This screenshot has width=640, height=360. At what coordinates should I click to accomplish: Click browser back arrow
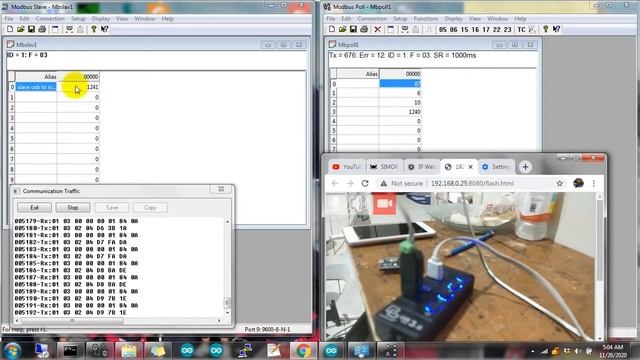(335, 184)
